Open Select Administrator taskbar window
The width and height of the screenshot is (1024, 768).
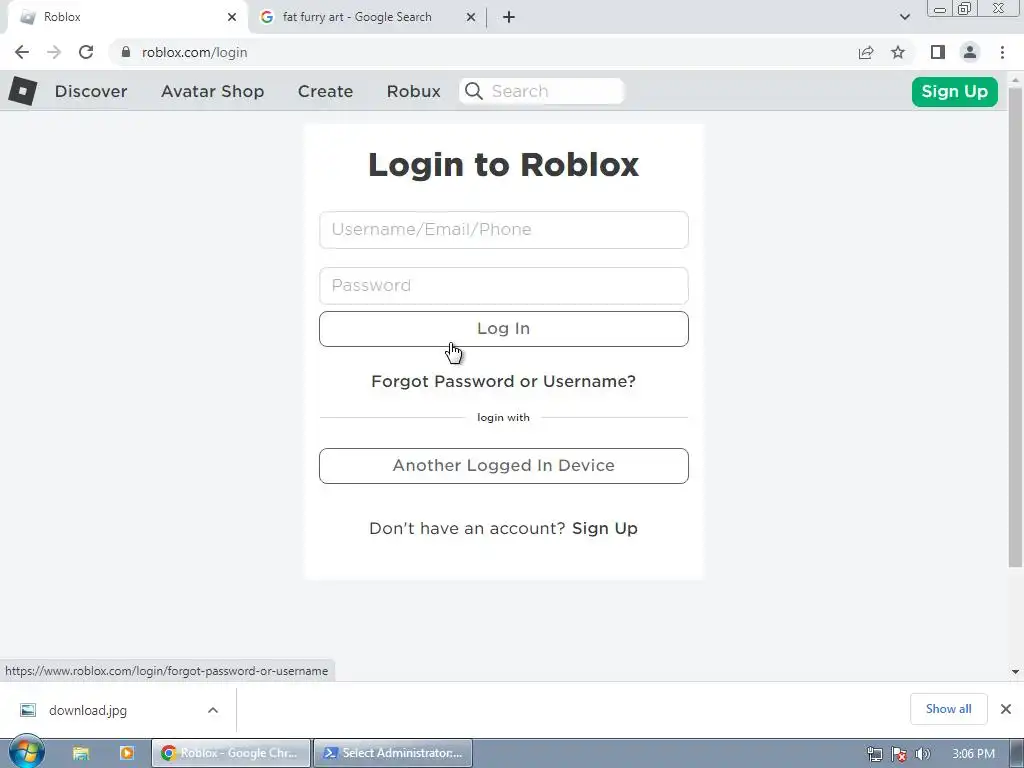[x=393, y=753]
